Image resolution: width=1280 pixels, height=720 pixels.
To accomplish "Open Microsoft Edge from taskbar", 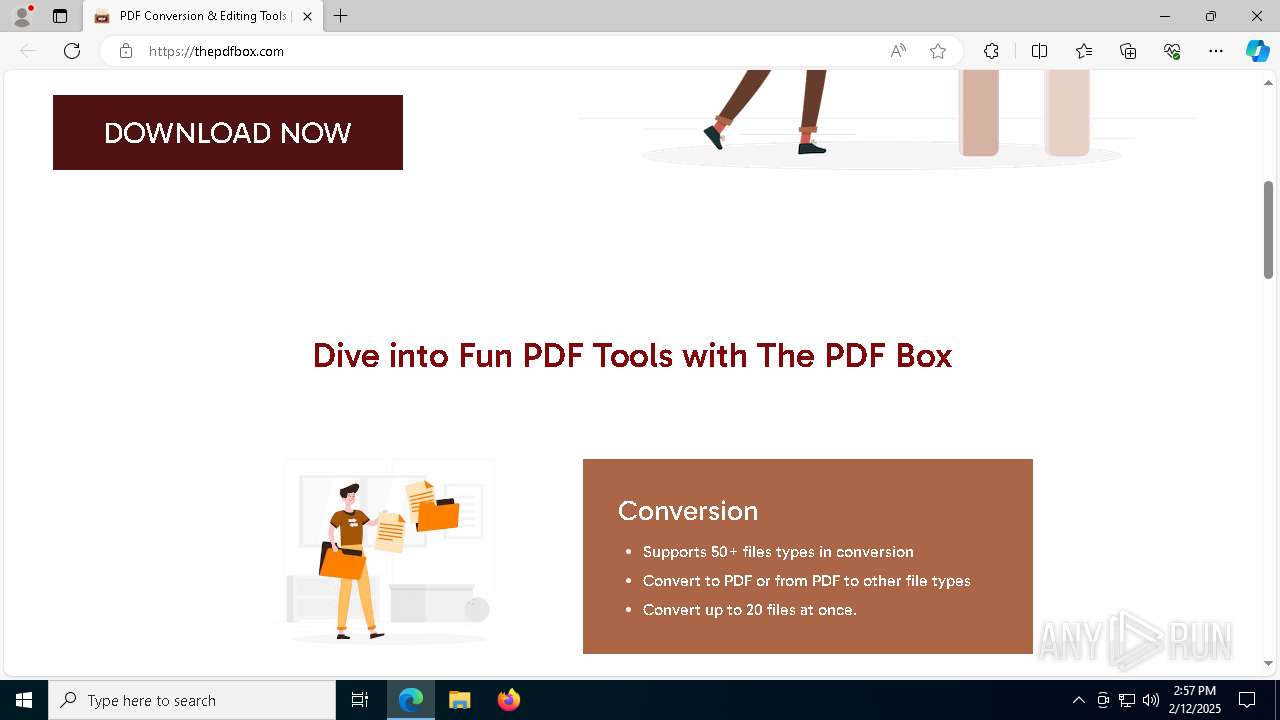I will [411, 700].
